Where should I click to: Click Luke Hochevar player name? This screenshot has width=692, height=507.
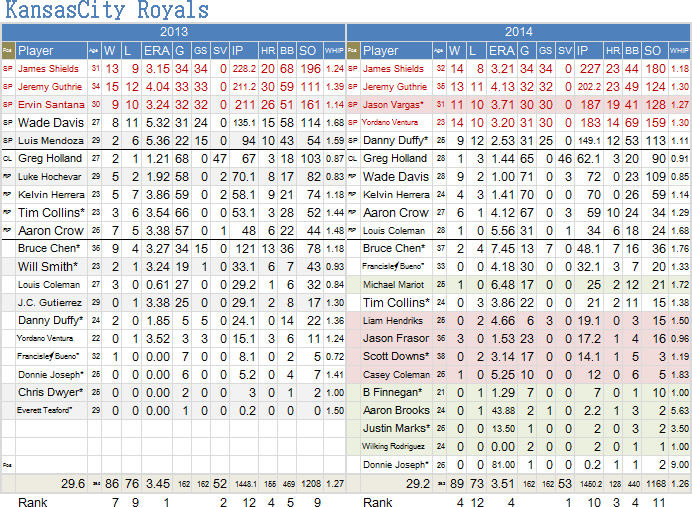pos(49,177)
